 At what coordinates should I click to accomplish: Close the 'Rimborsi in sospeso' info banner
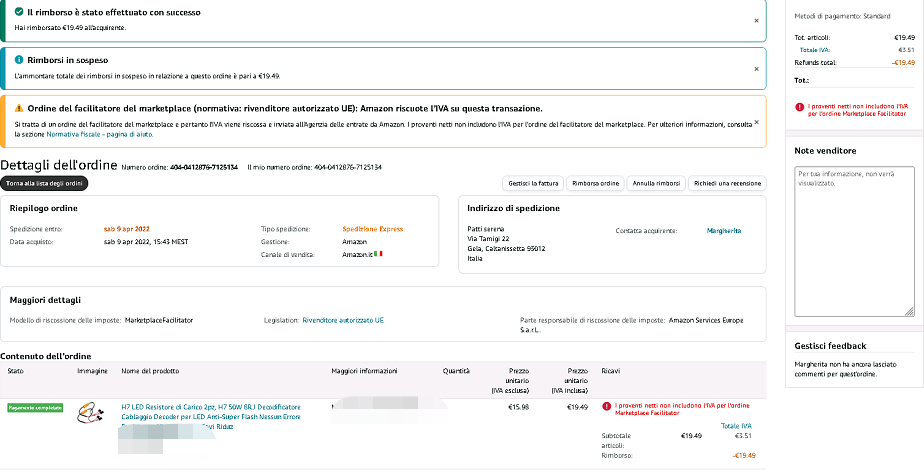tap(755, 68)
